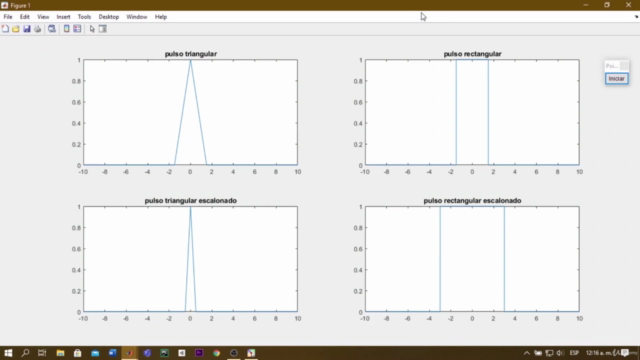Open Microsoft Word from the taskbar
Viewport: 640px width, 360px height.
pos(112,353)
